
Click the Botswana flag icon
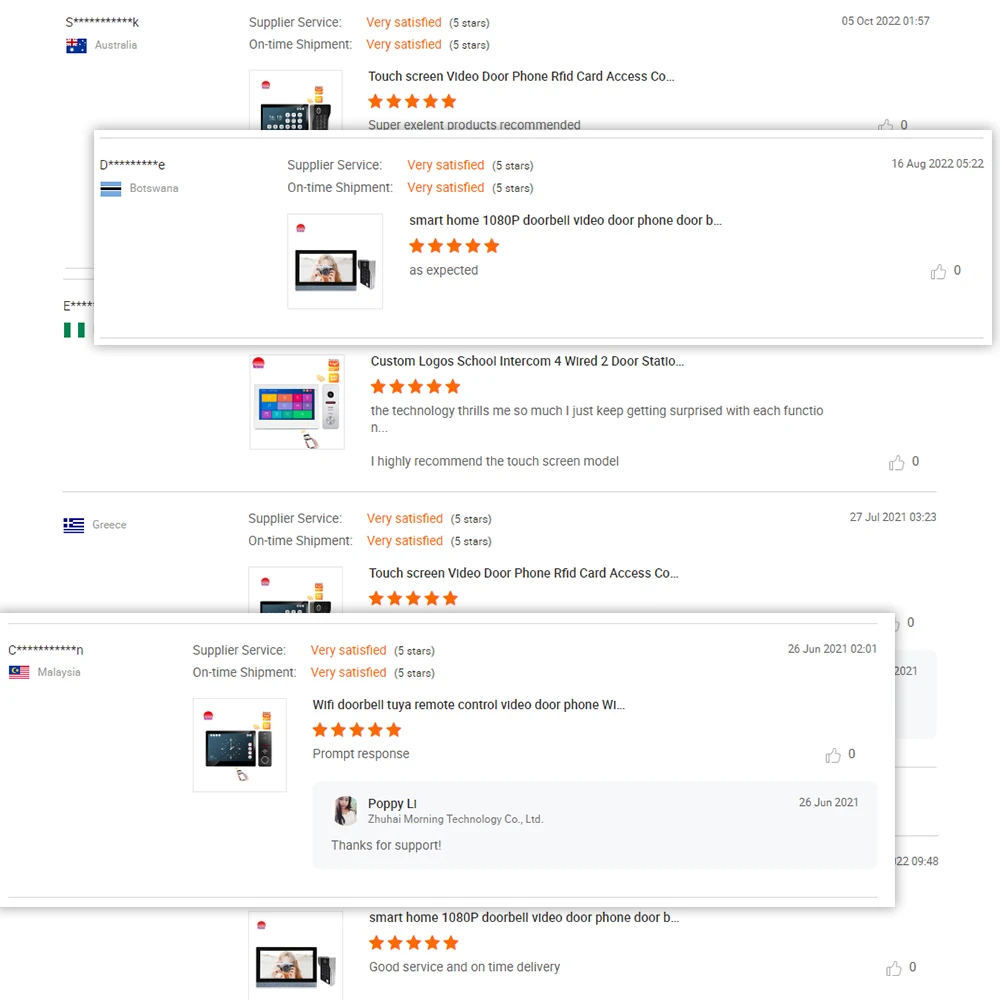[x=110, y=189]
